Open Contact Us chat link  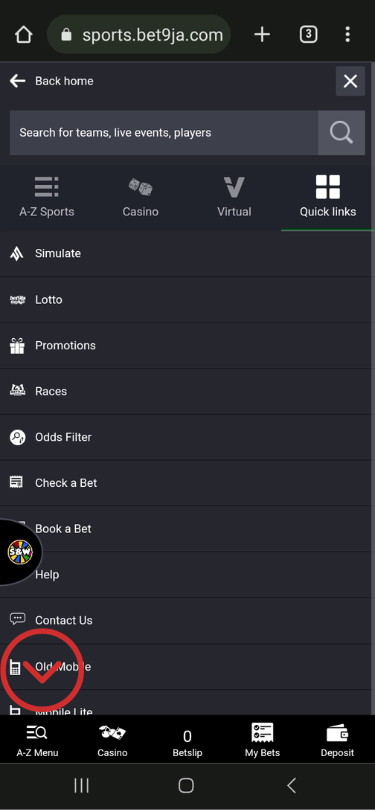pos(188,620)
